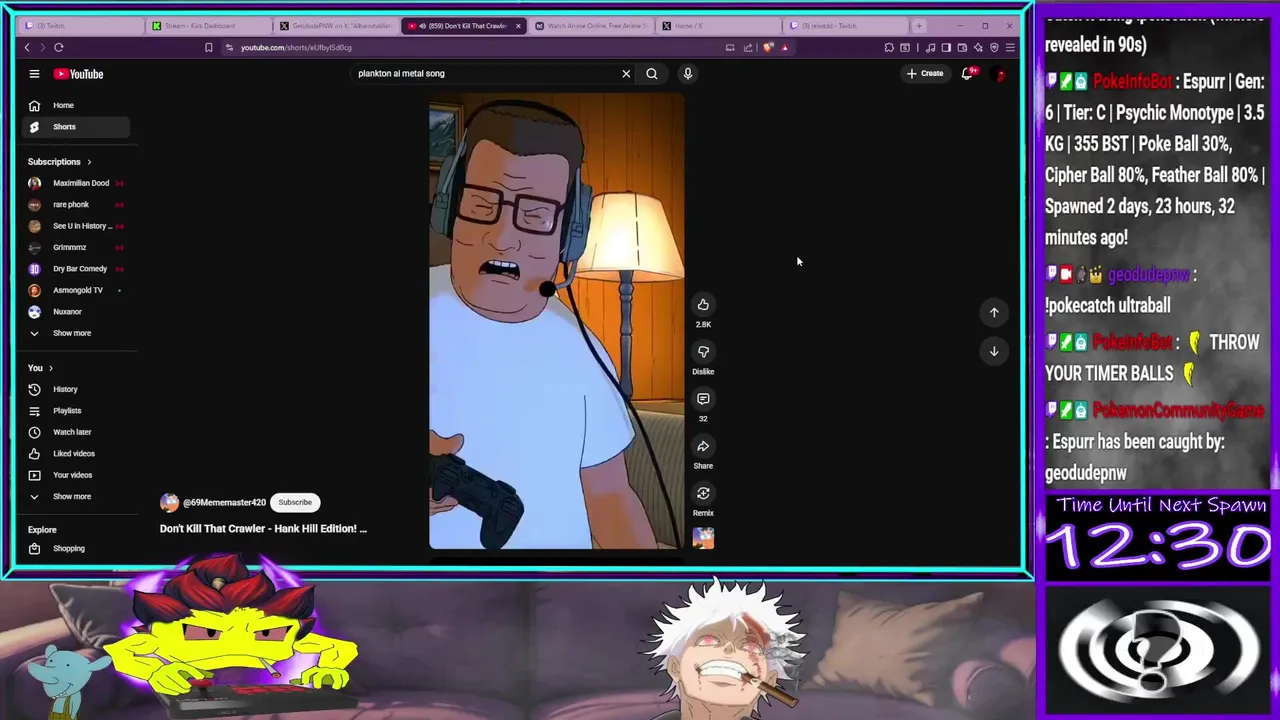
Task: Go forward in the browser
Action: [x=42, y=47]
